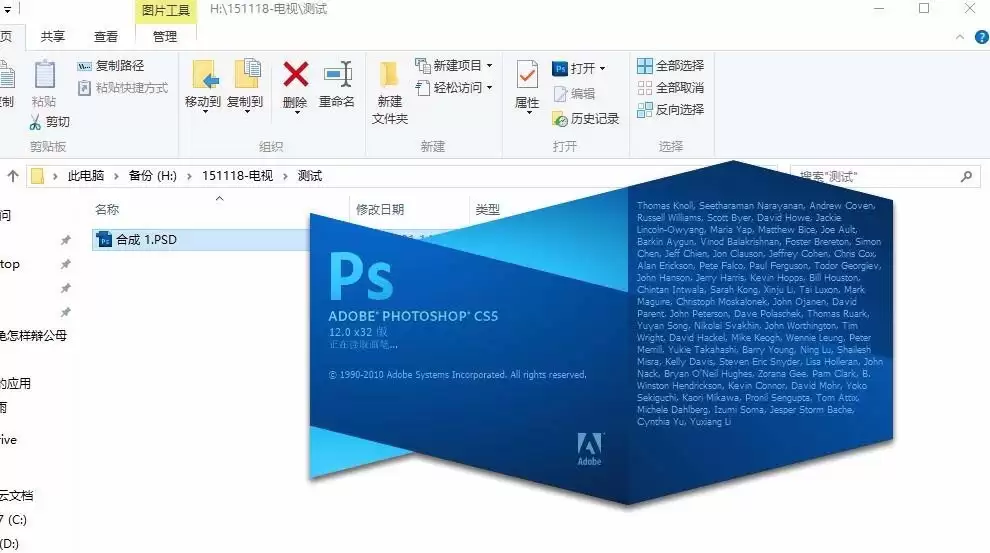Click the Cut (剪切) scissors icon
The height and width of the screenshot is (553, 990).
point(35,122)
